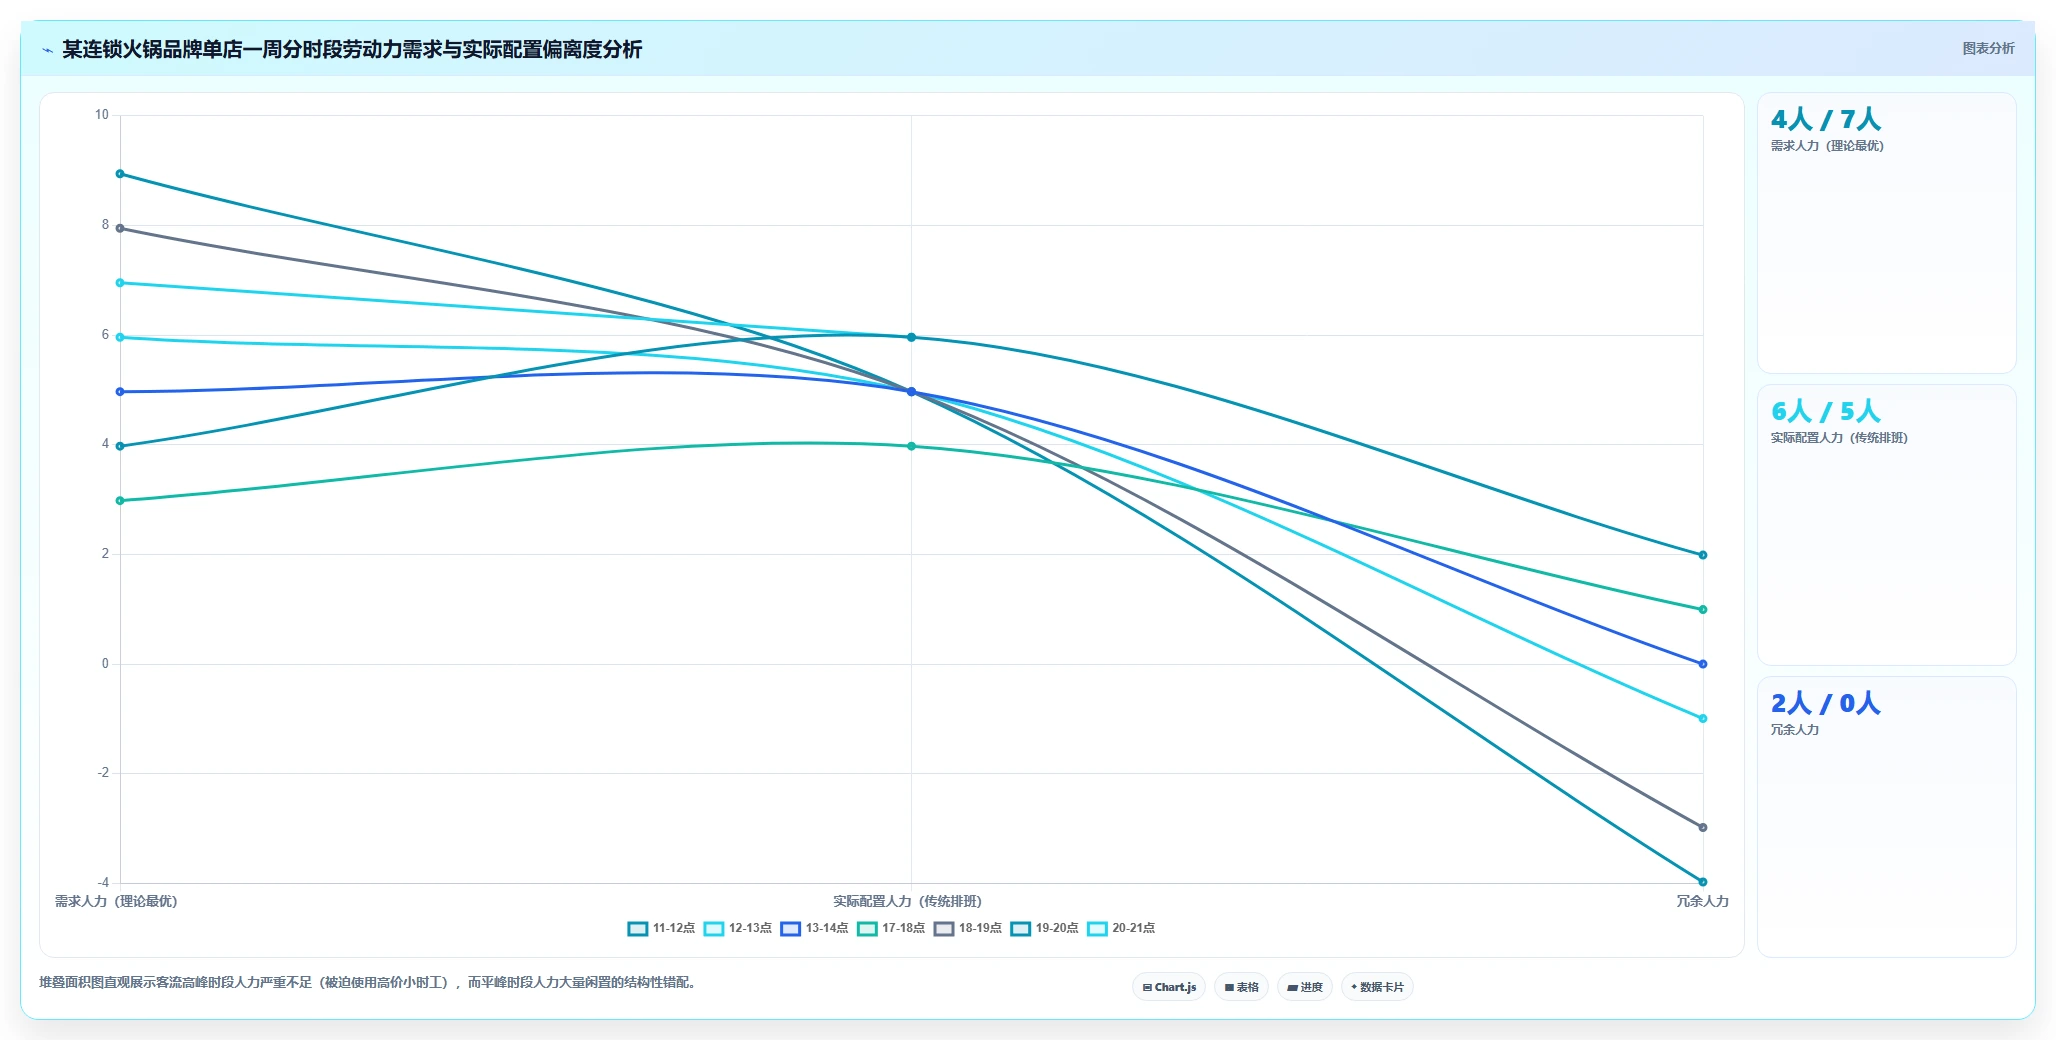Select the cyan 需求人力 point at value 7
The image size is (2056, 1040).
(120, 283)
